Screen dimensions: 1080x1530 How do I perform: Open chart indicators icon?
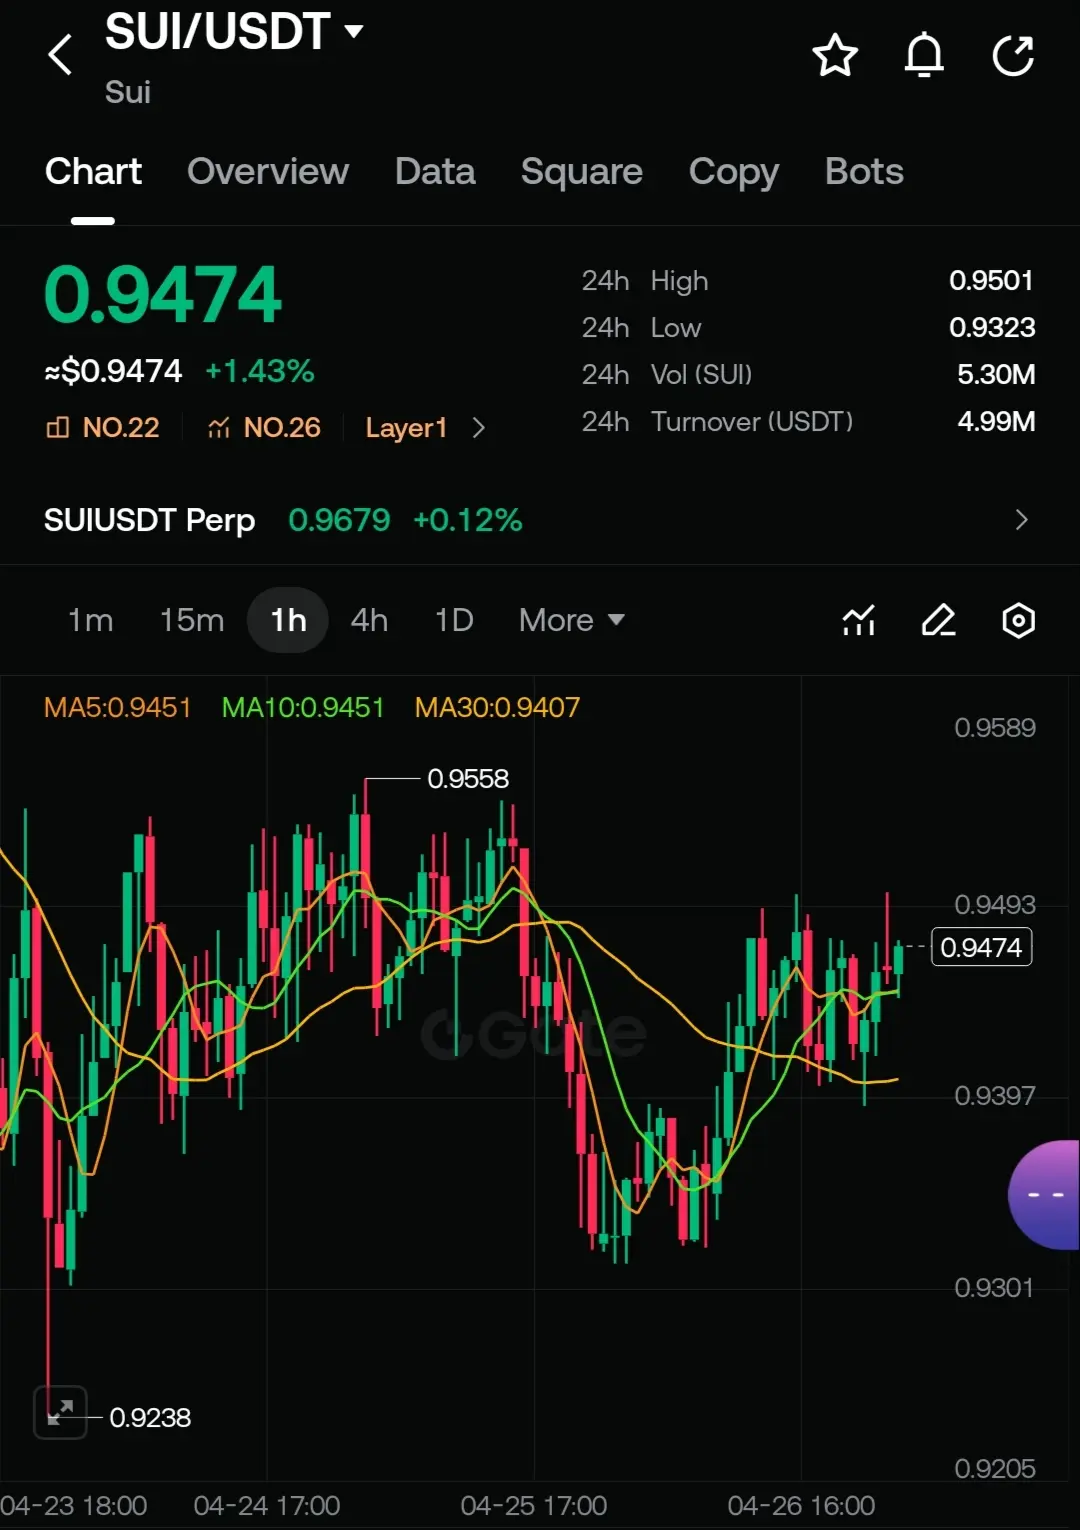coord(859,621)
